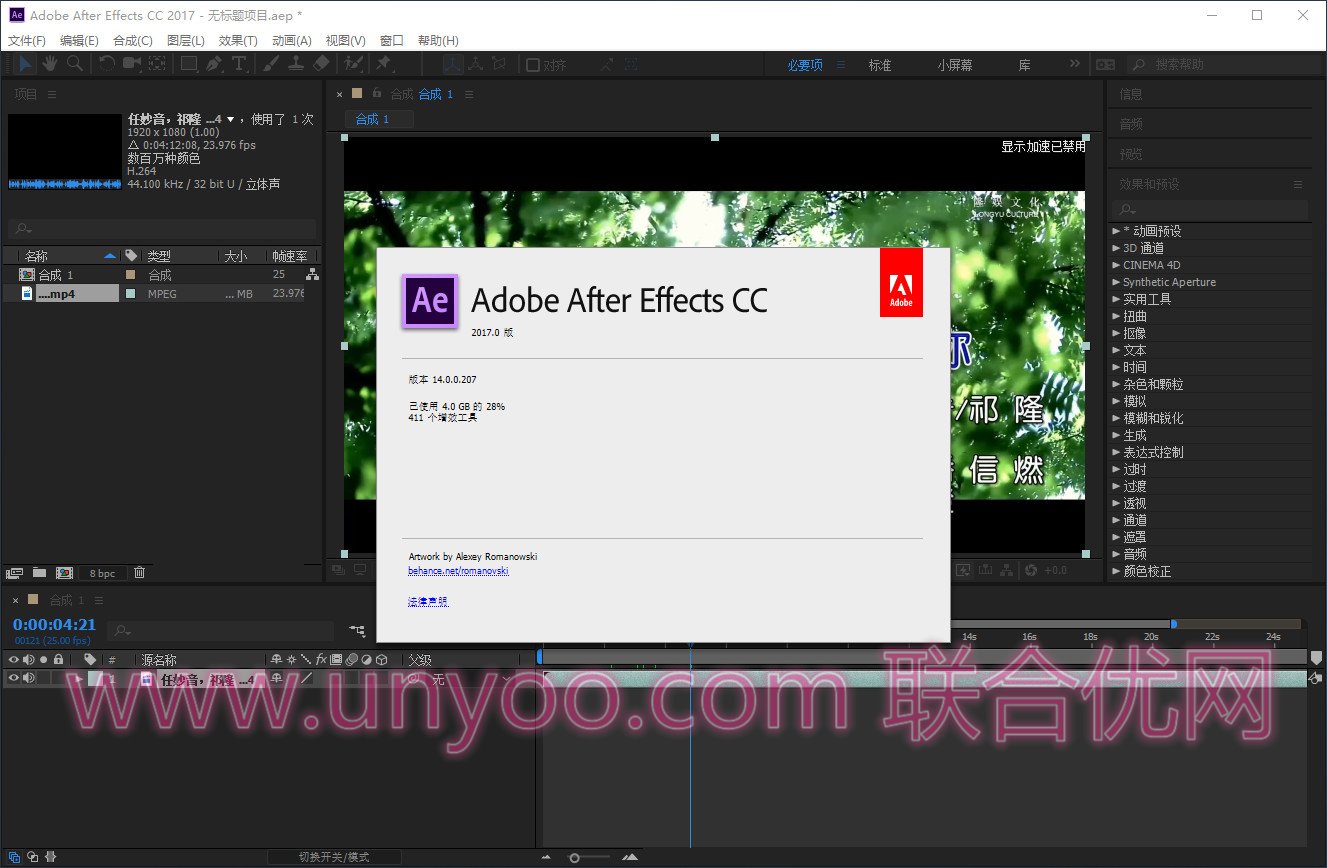The width and height of the screenshot is (1327, 868).
Task: Open the 法律声明 link in About dialog
Action: coord(428,602)
